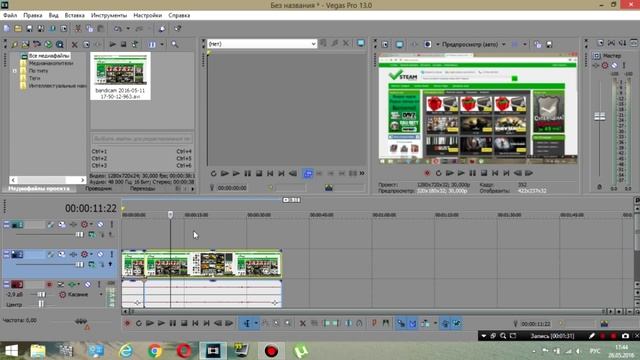Open the Файл menu

point(10,15)
